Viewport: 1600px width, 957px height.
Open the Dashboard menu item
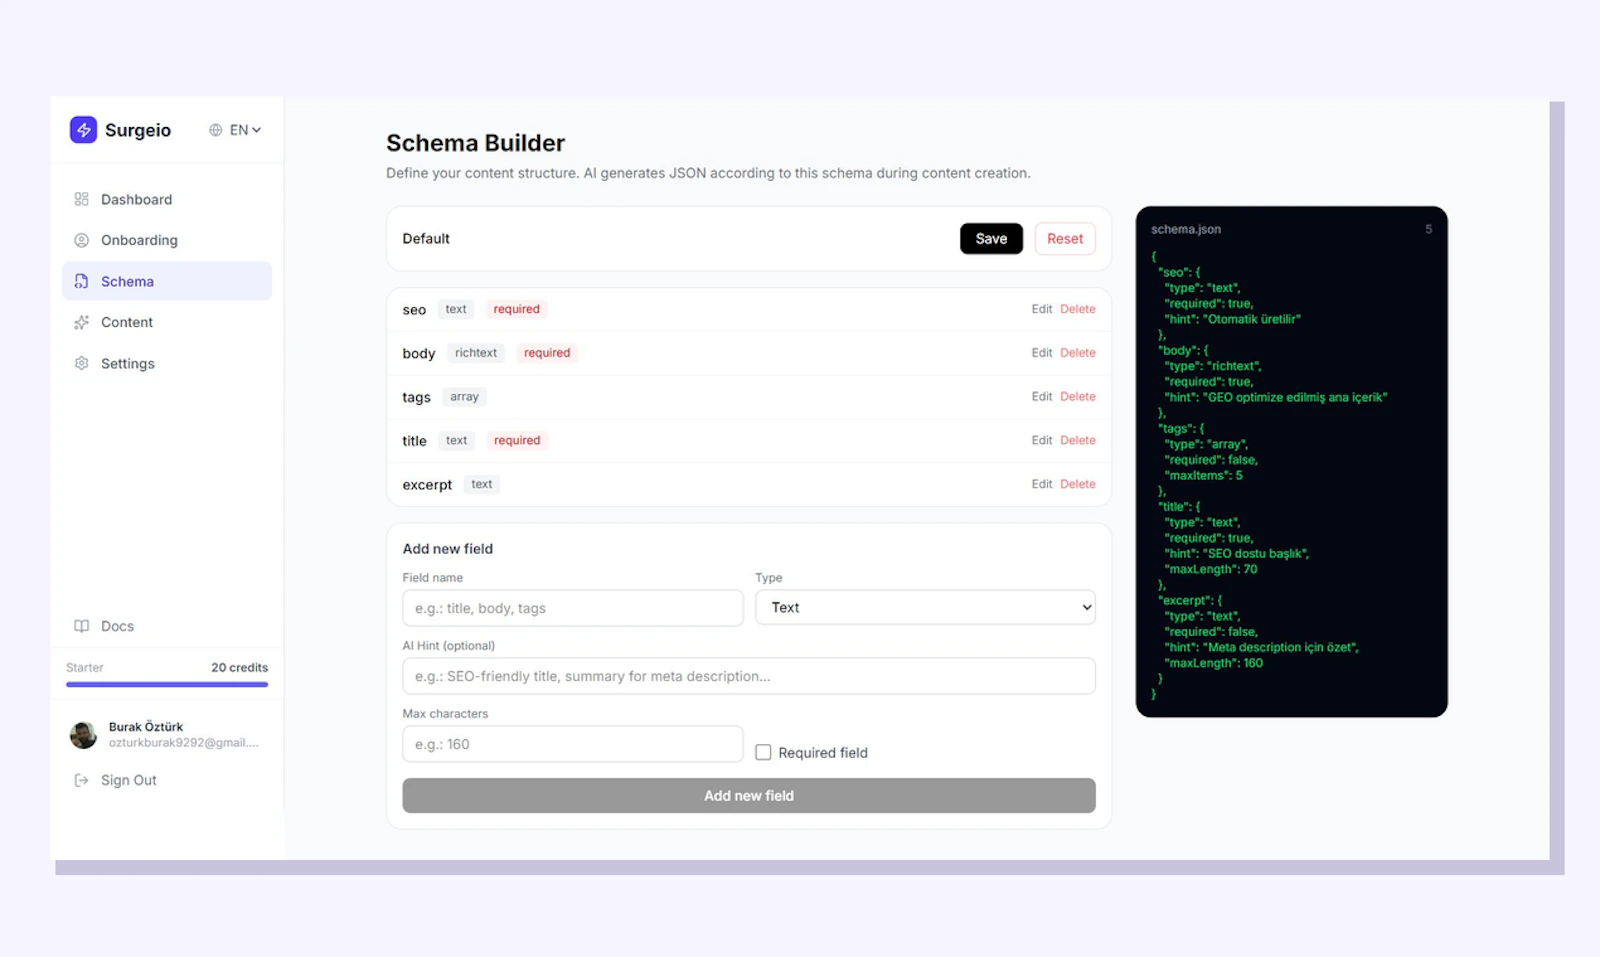[x=167, y=199]
